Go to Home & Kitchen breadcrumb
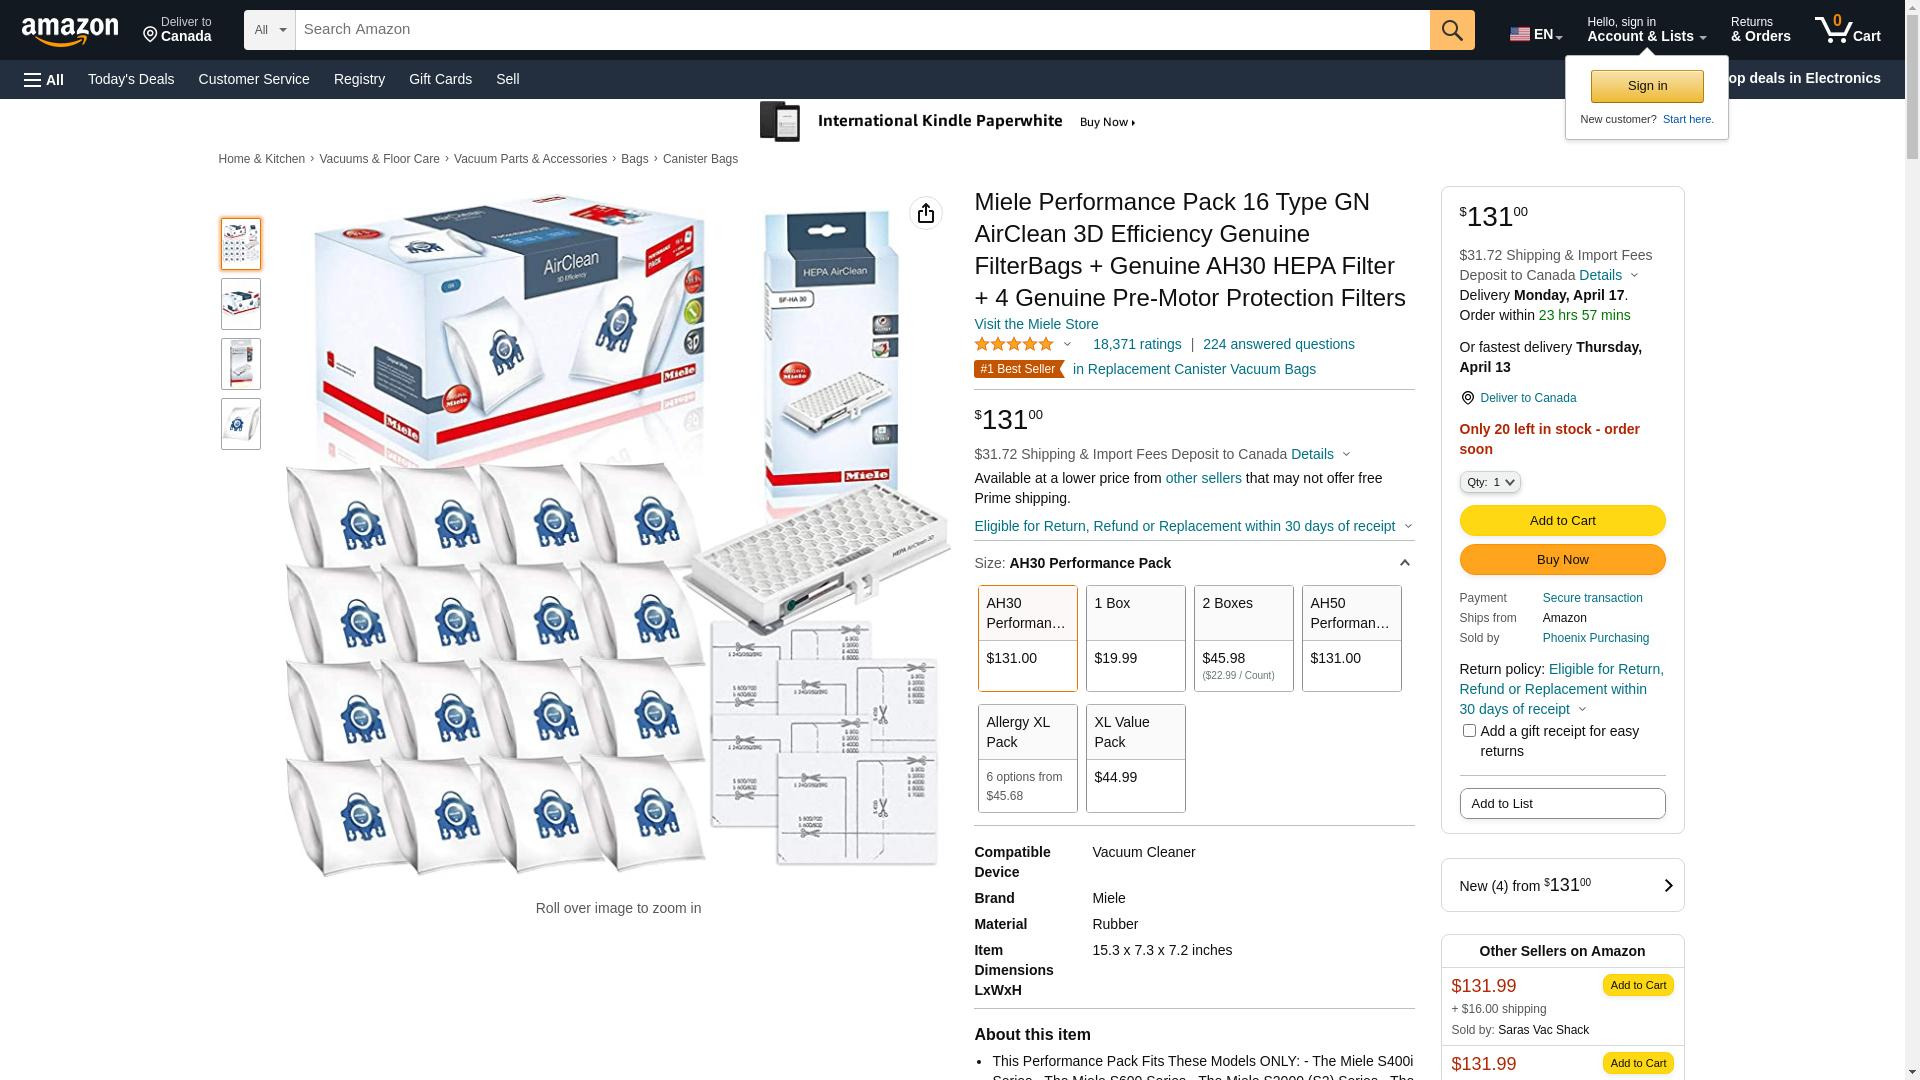1920x1080 pixels. (x=262, y=159)
